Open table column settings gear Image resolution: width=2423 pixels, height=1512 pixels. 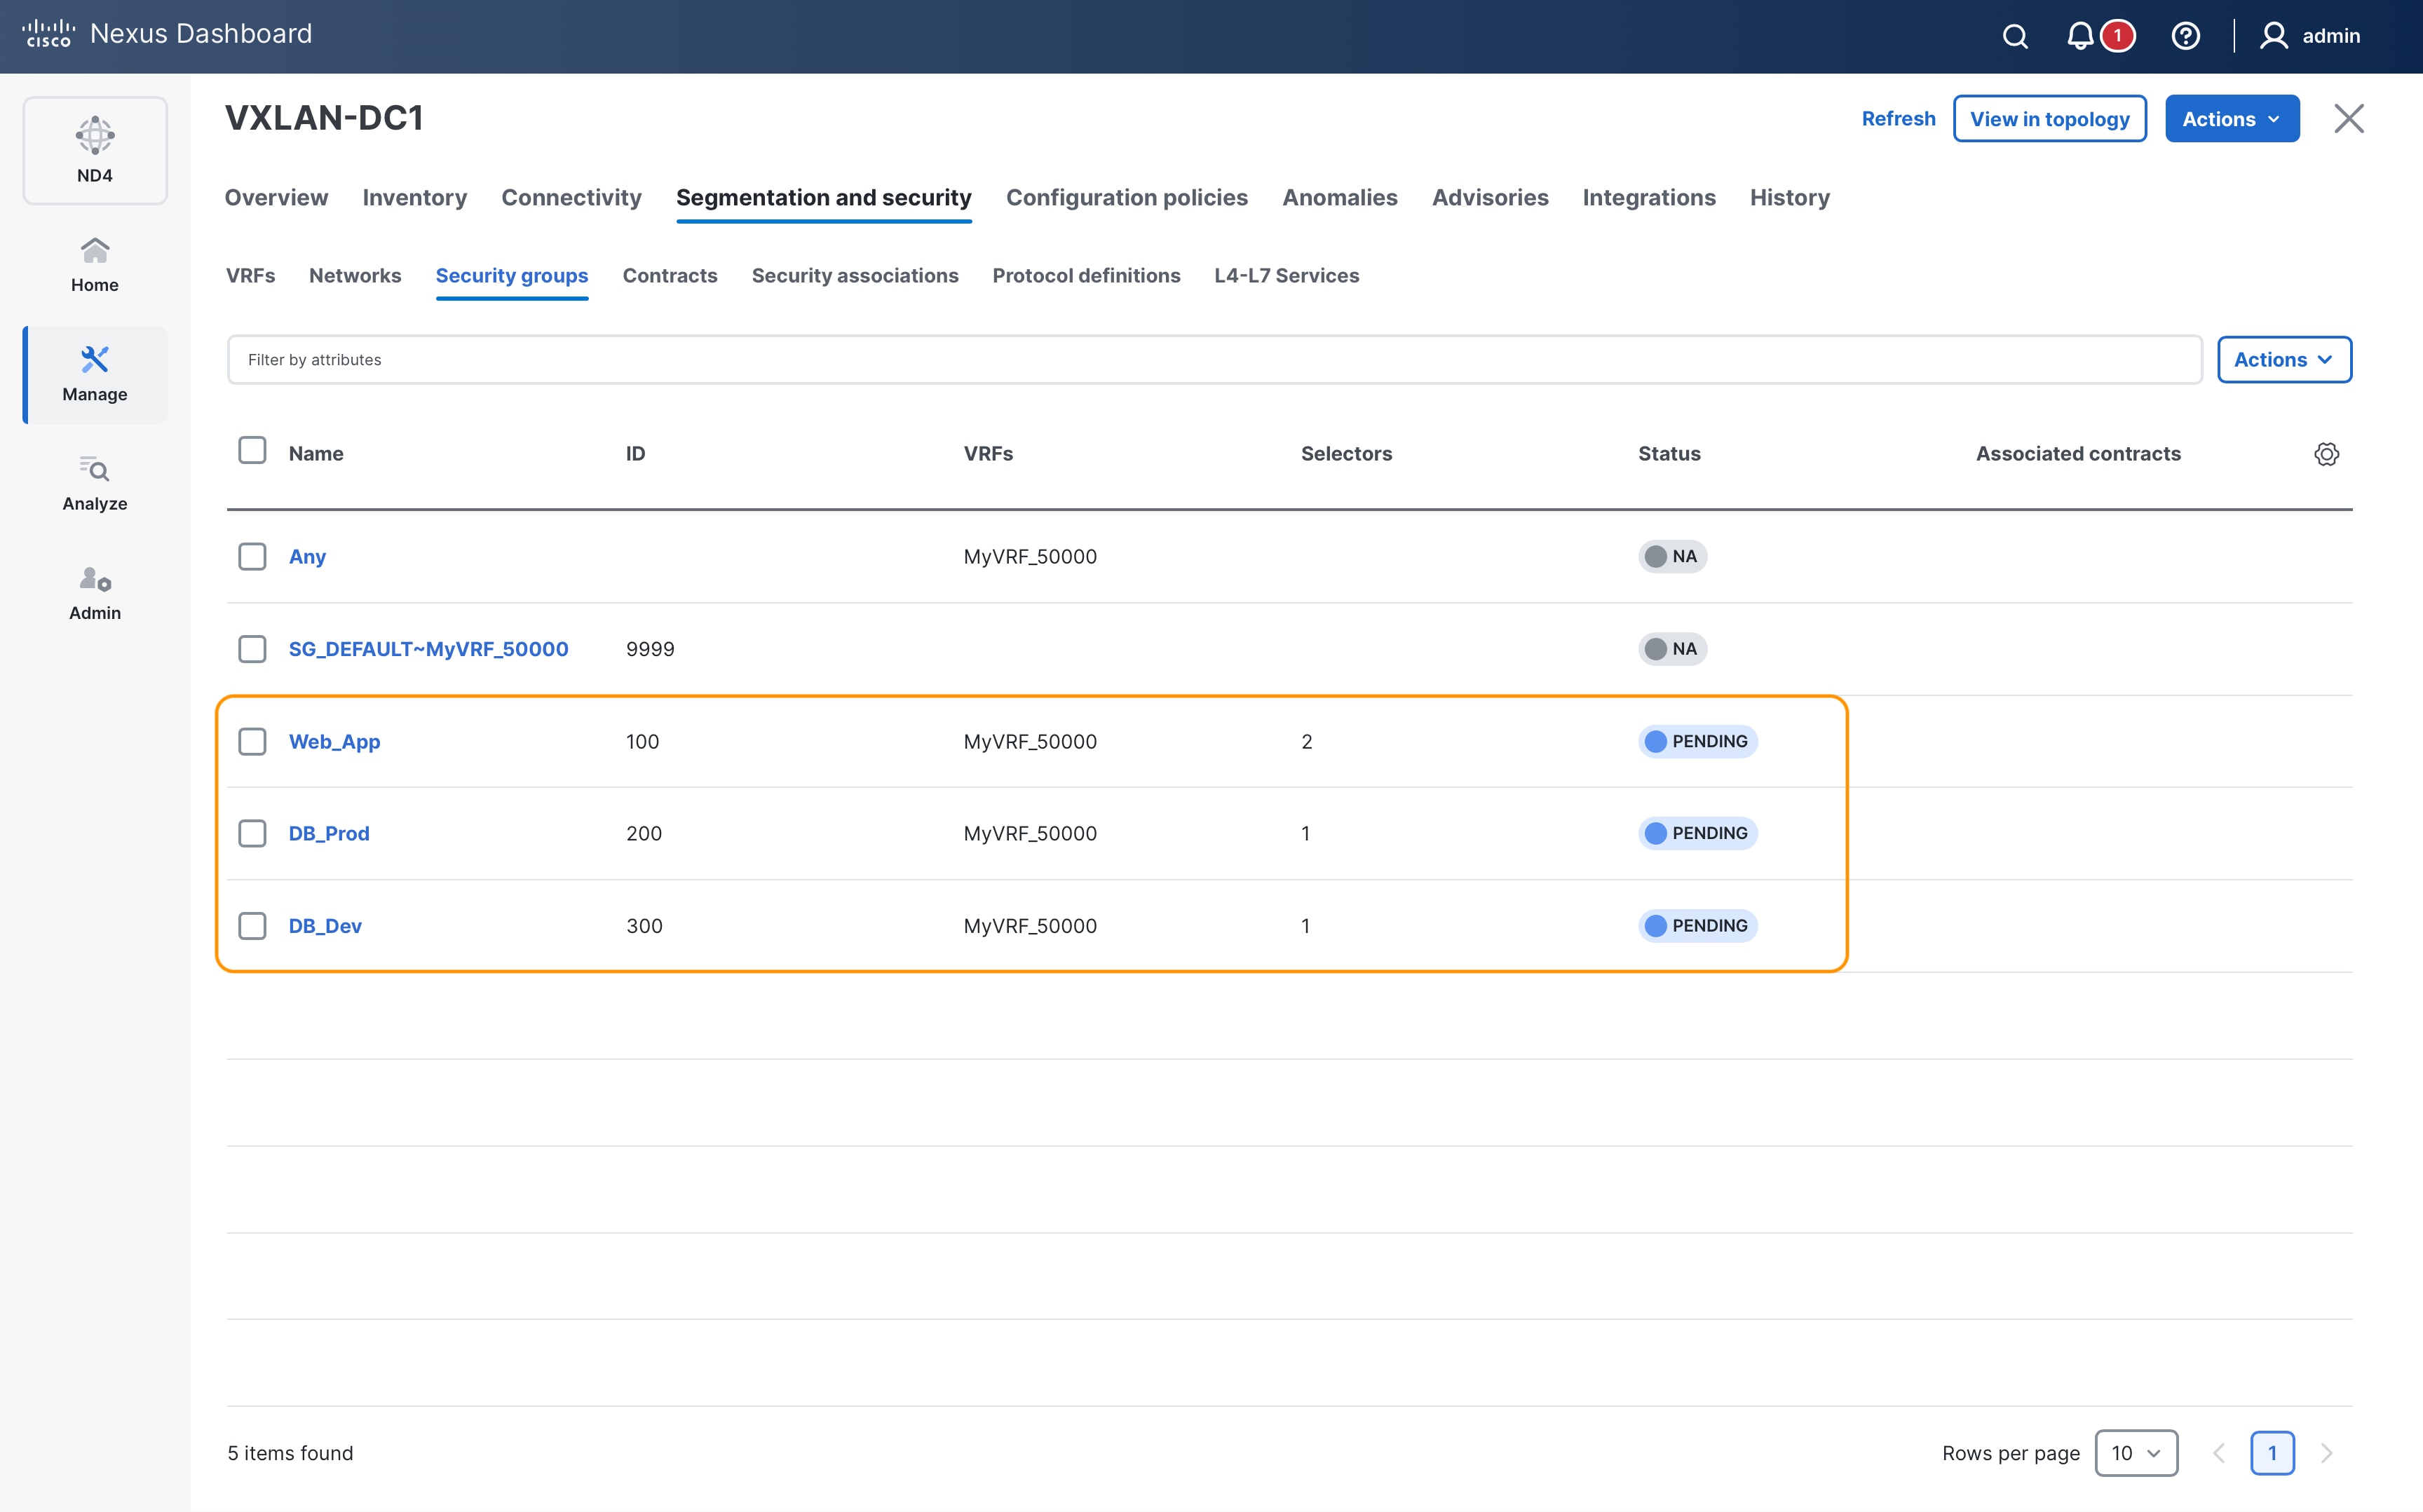coord(2326,454)
